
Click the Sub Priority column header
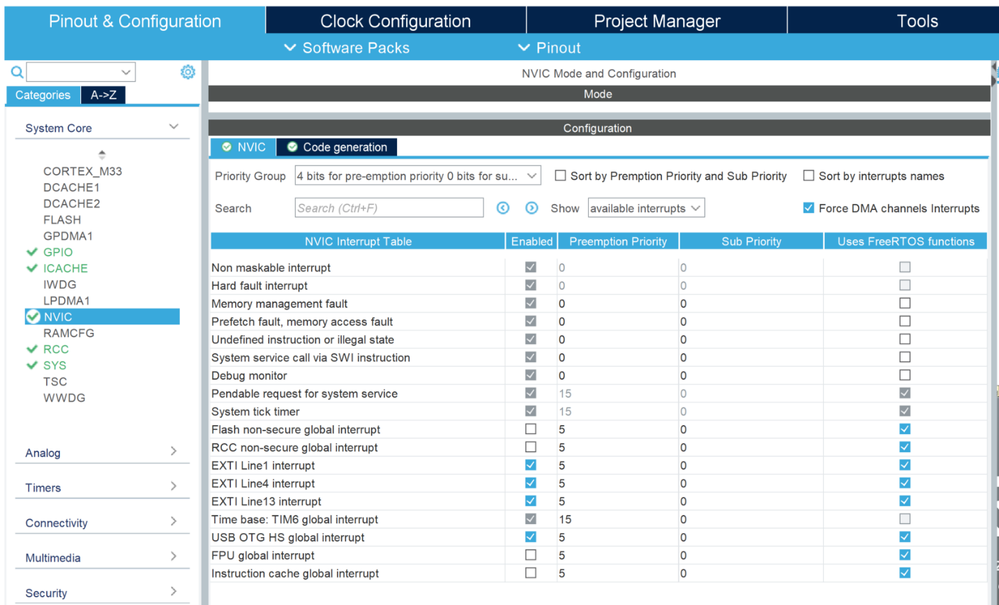tap(751, 241)
